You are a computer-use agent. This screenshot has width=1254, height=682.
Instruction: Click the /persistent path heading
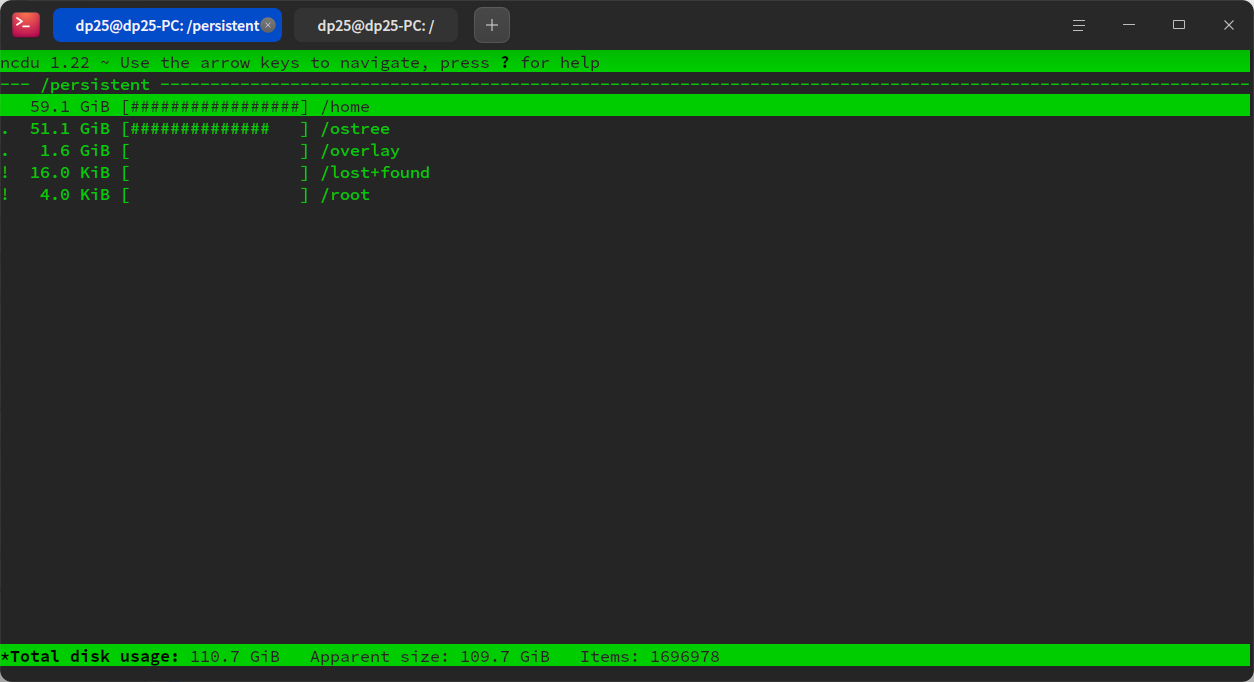(95, 84)
